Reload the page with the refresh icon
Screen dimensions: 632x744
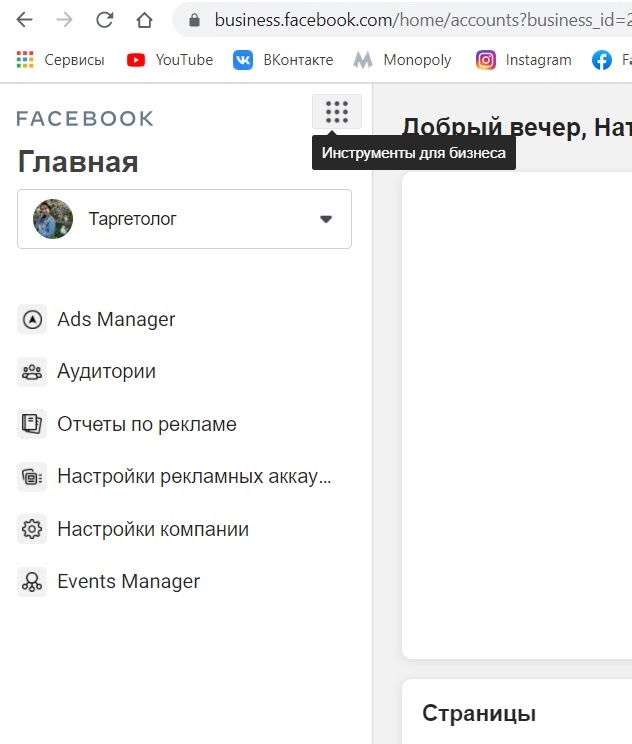pyautogui.click(x=104, y=20)
